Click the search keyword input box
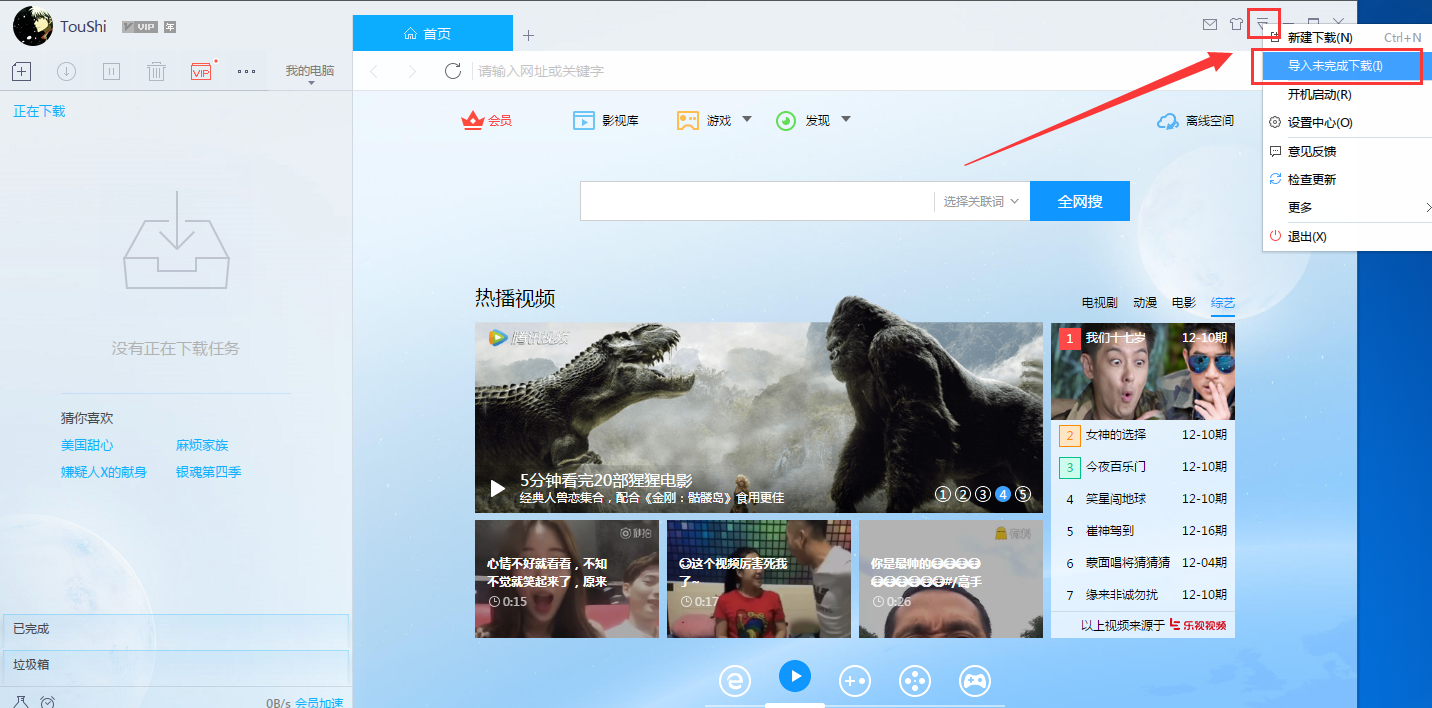Screen dimensions: 1432x708 pos(757,201)
